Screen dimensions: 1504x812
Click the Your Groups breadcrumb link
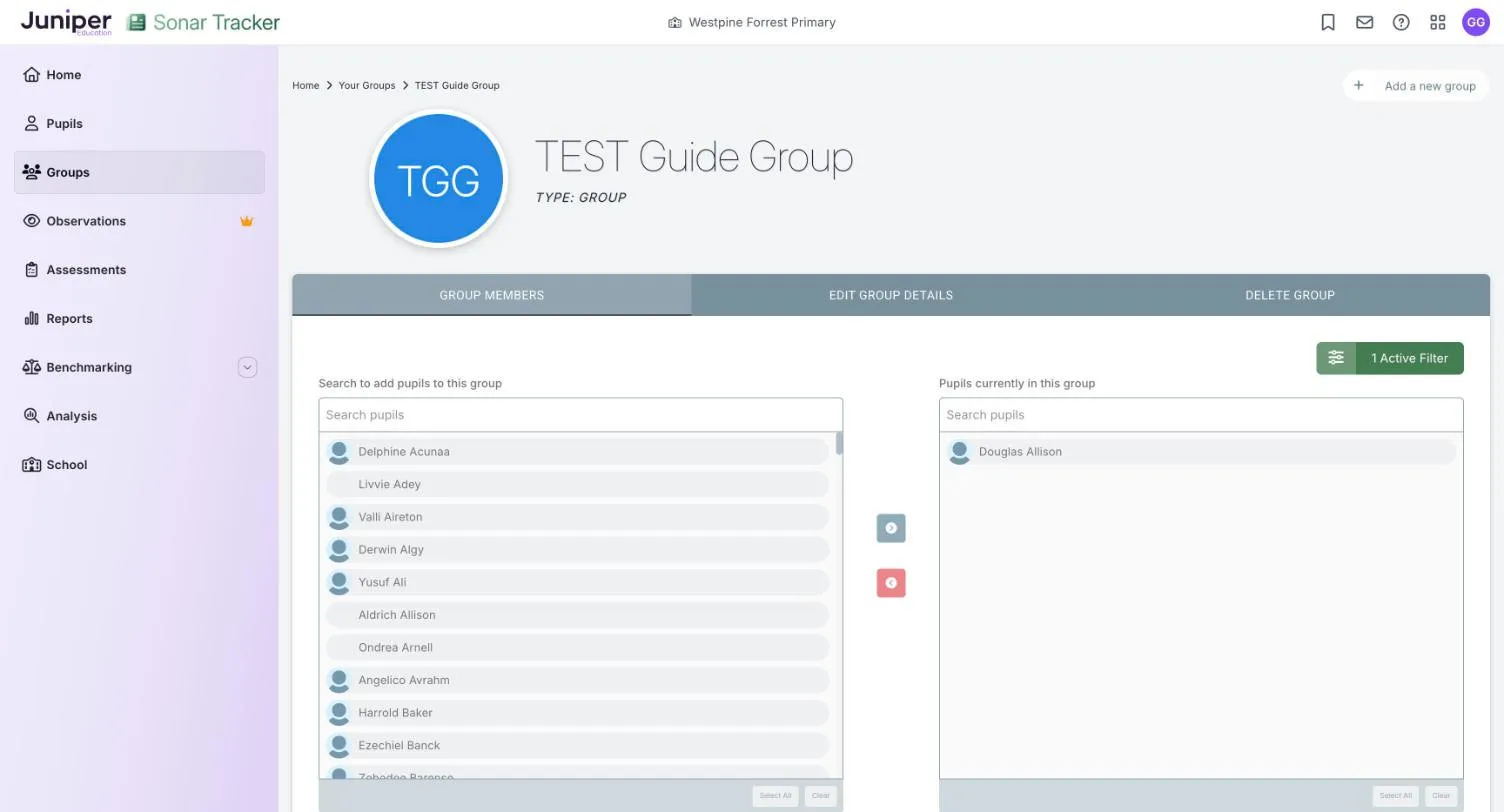367,85
